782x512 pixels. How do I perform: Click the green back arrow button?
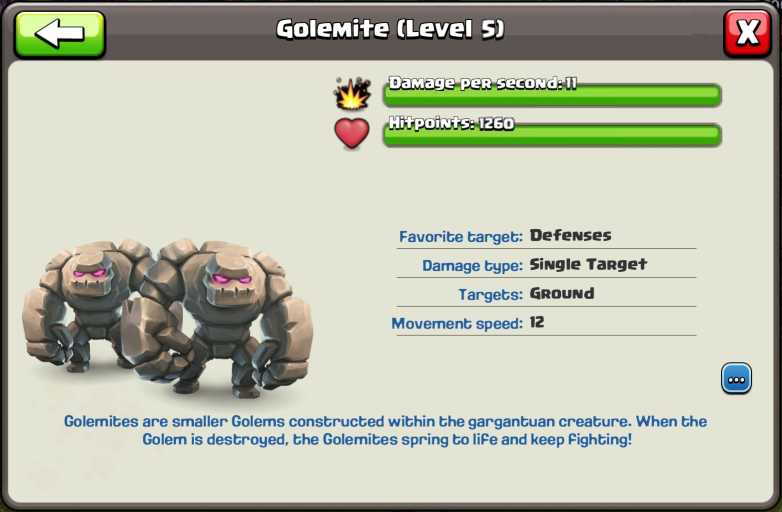pyautogui.click(x=60, y=34)
